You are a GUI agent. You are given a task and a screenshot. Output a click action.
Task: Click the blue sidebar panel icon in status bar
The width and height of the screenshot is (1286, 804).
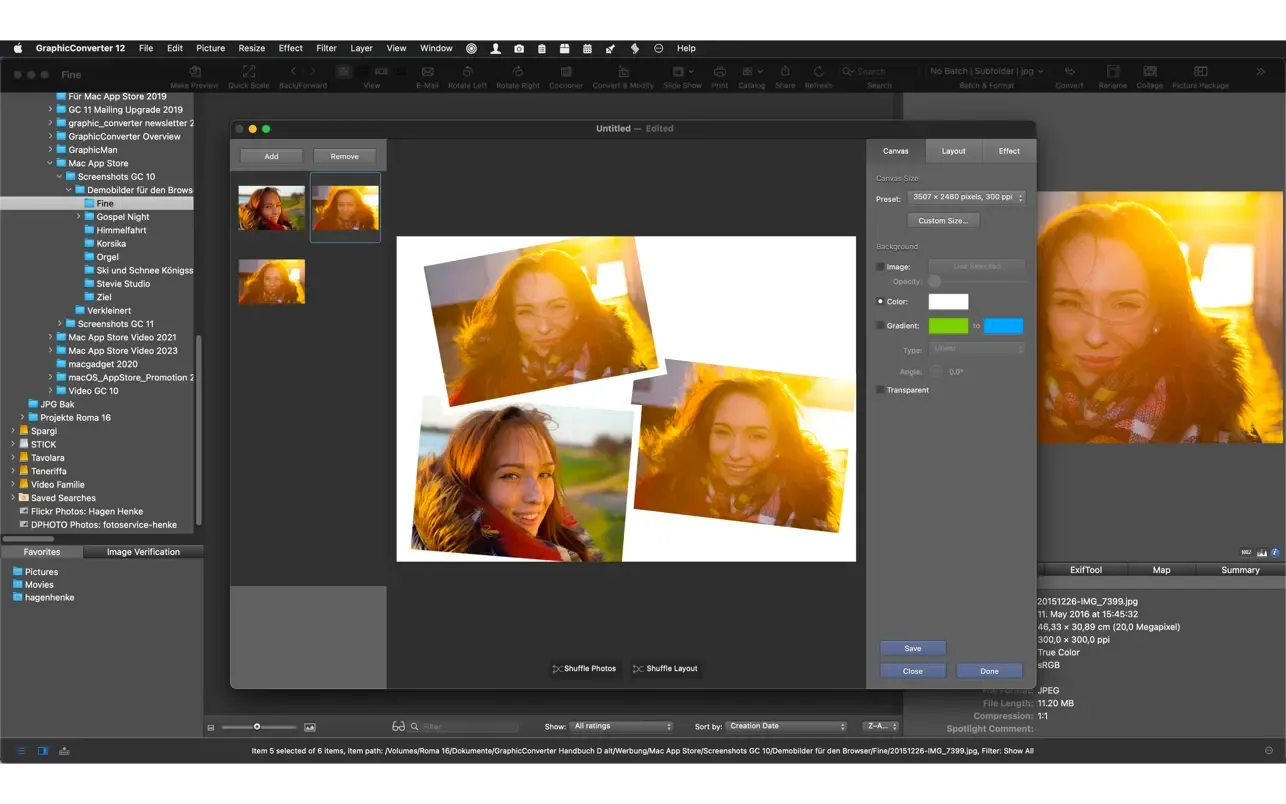click(x=43, y=750)
